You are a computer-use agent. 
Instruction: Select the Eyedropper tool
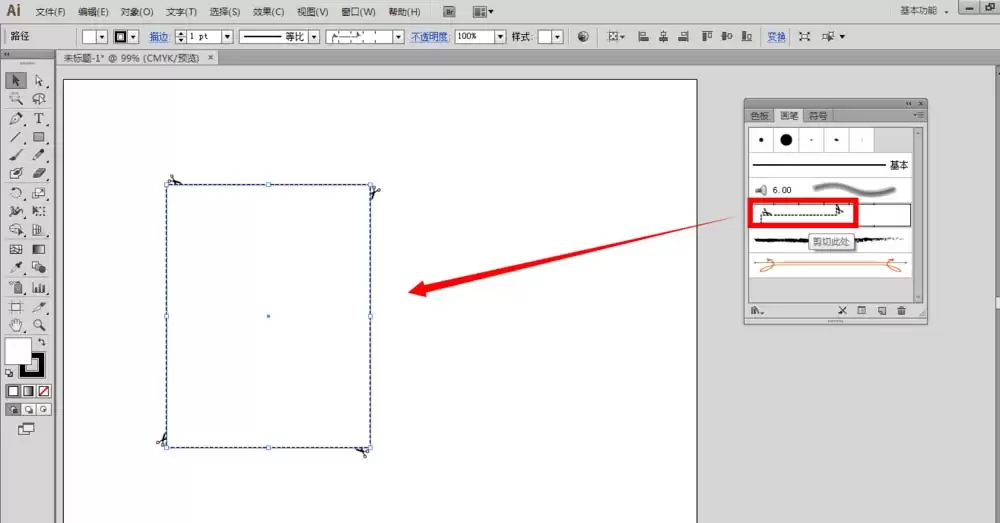(x=16, y=268)
